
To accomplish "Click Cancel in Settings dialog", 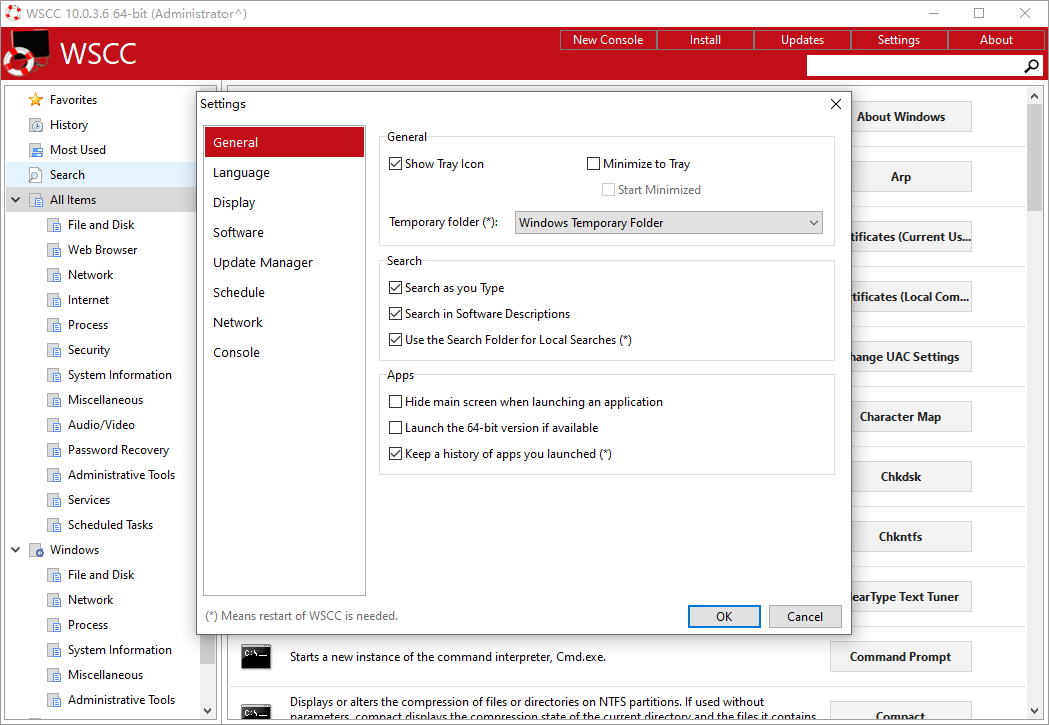I will [805, 617].
